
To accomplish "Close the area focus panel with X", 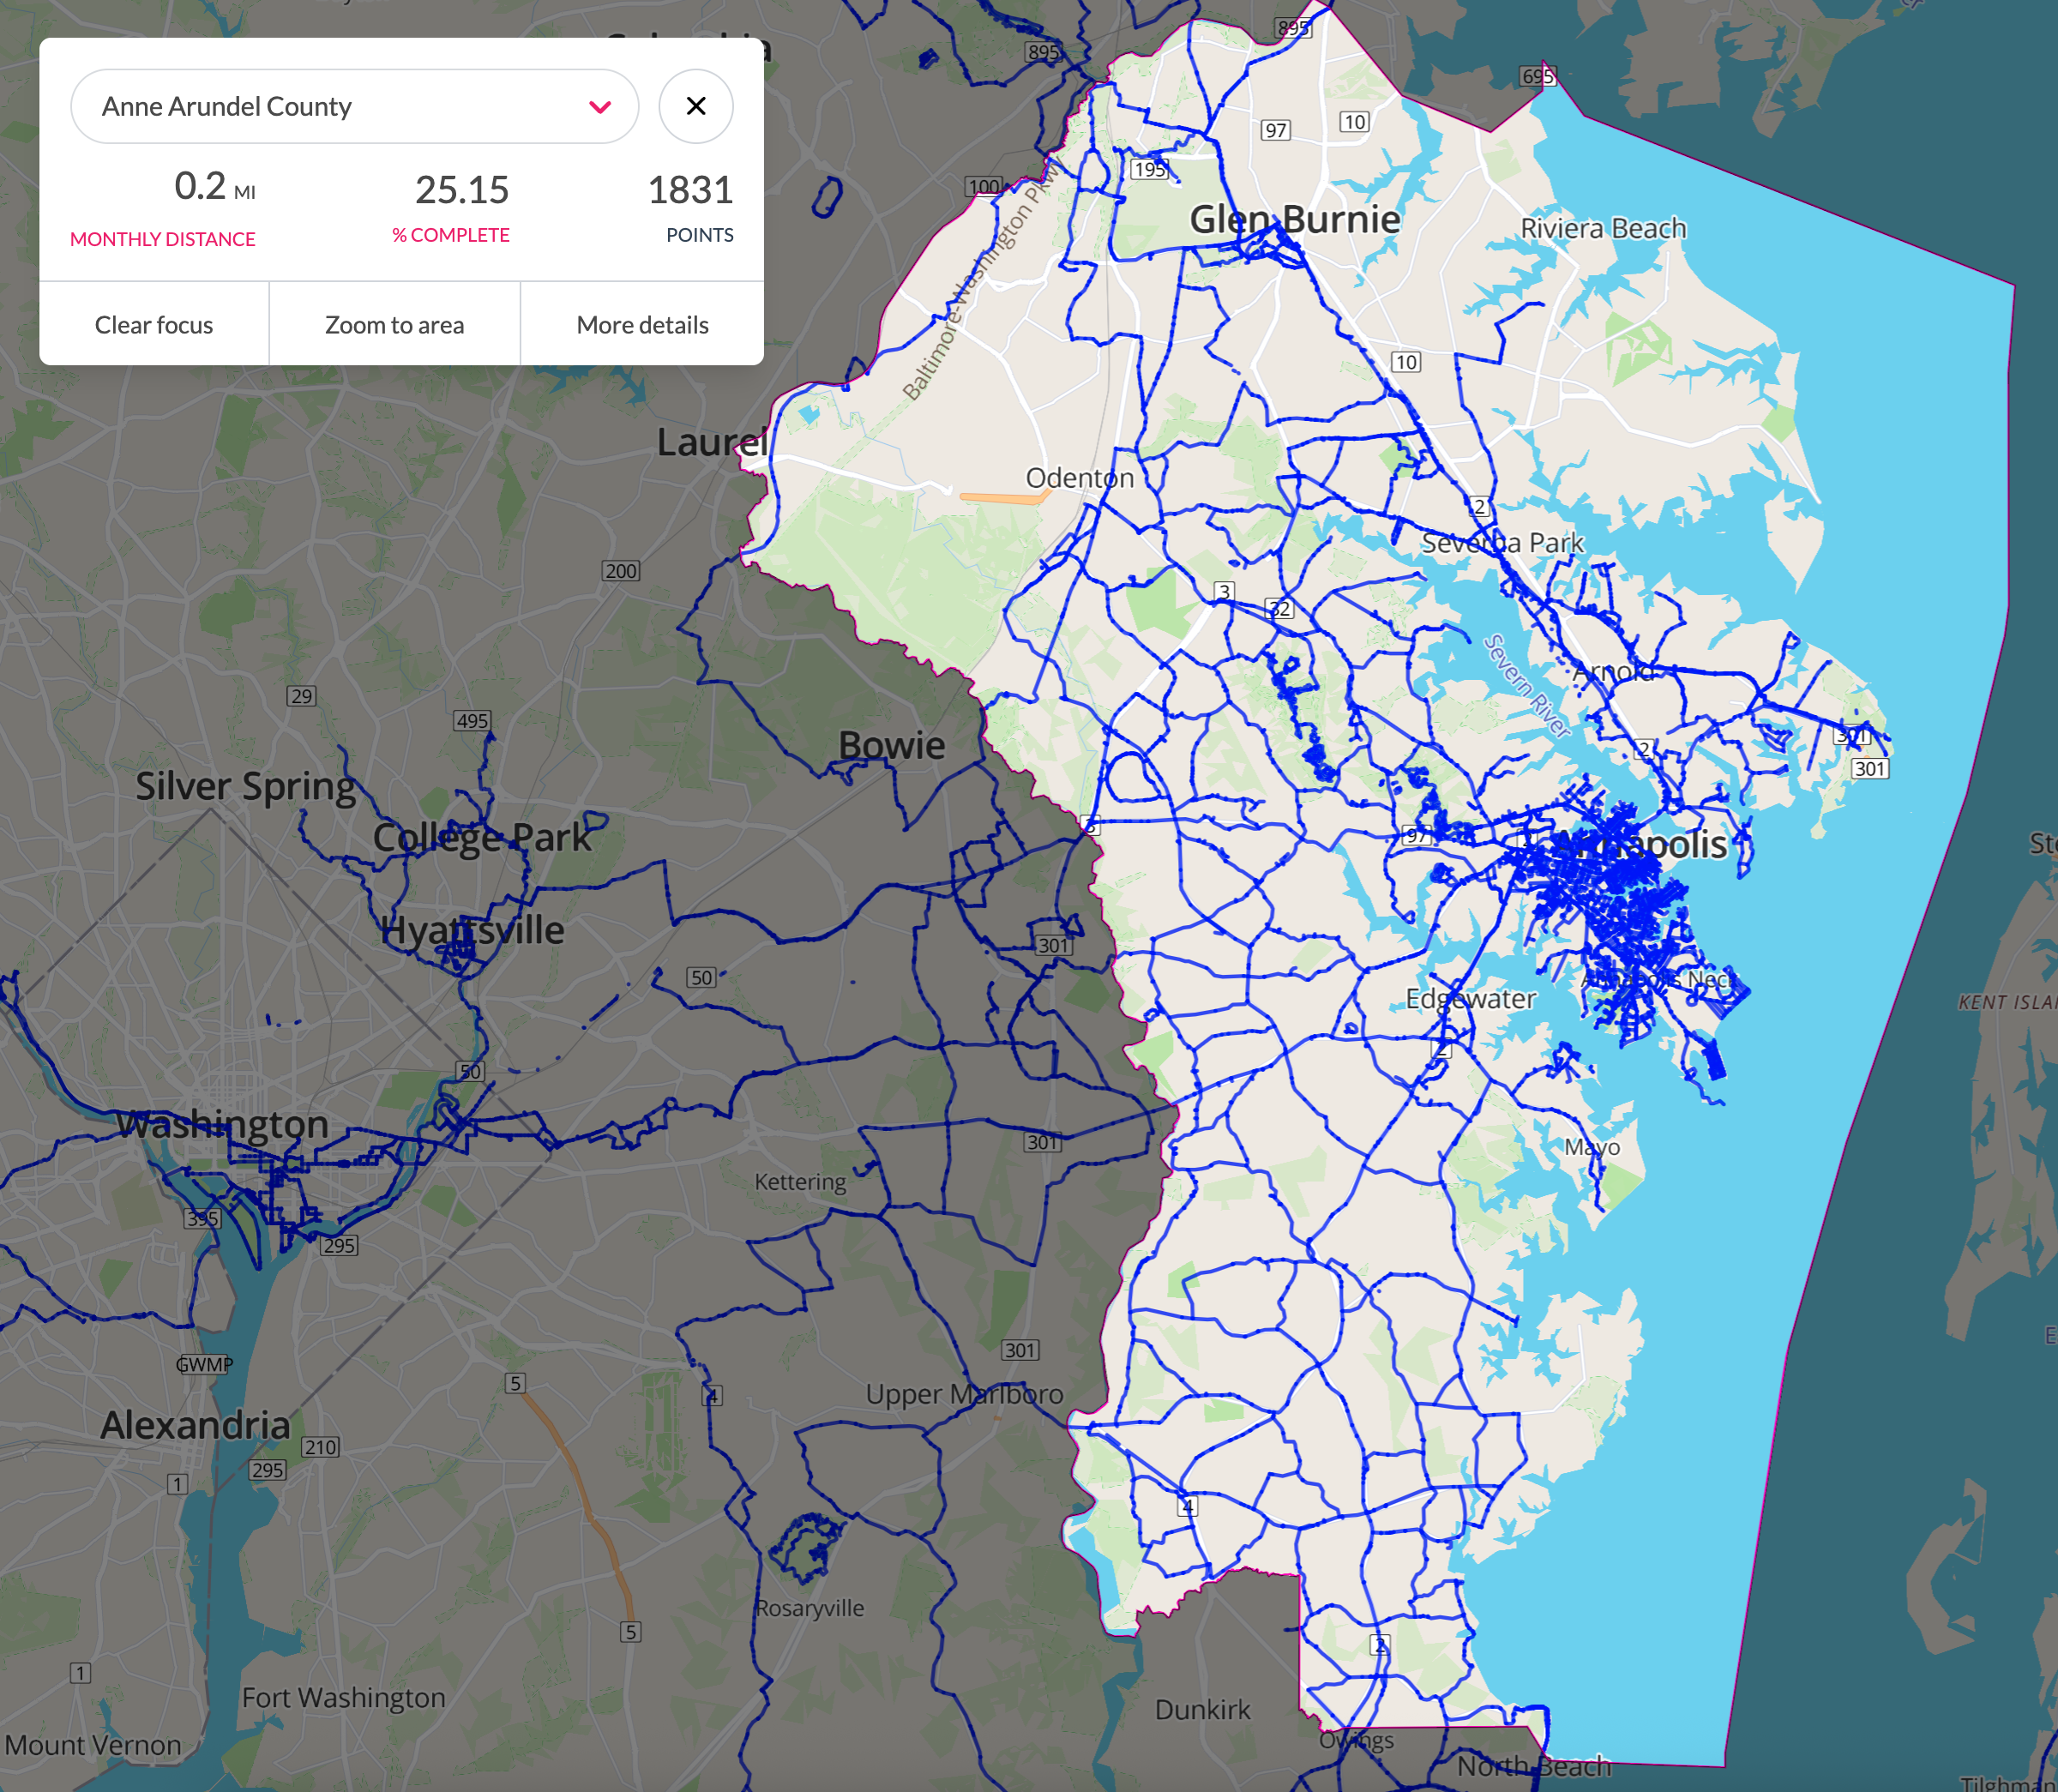I will pos(696,106).
